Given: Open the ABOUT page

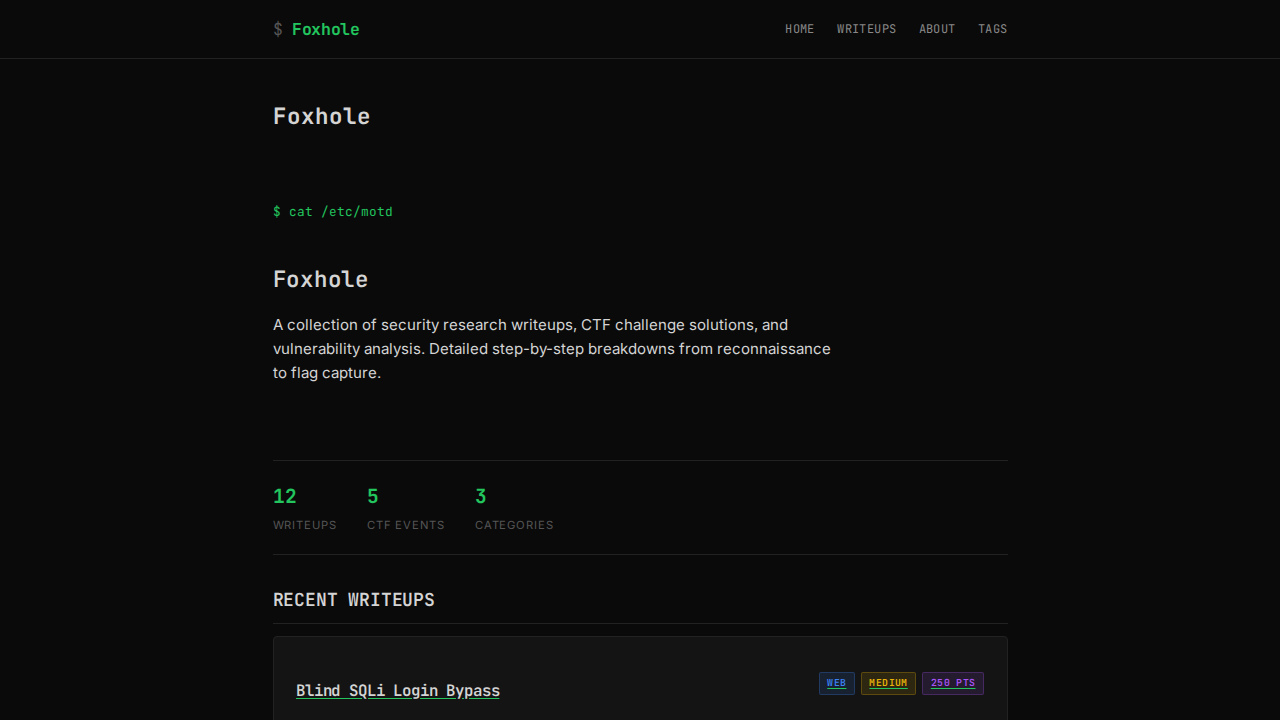Looking at the screenshot, I should tap(937, 29).
